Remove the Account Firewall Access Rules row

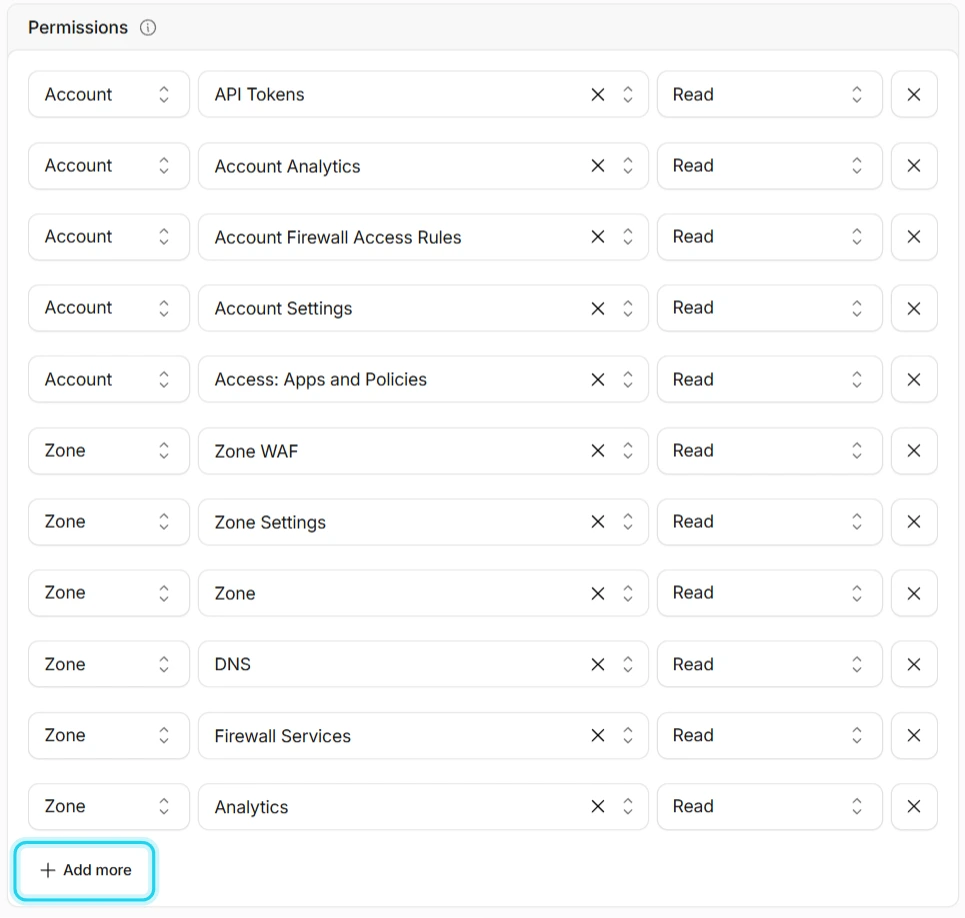pyautogui.click(x=914, y=237)
